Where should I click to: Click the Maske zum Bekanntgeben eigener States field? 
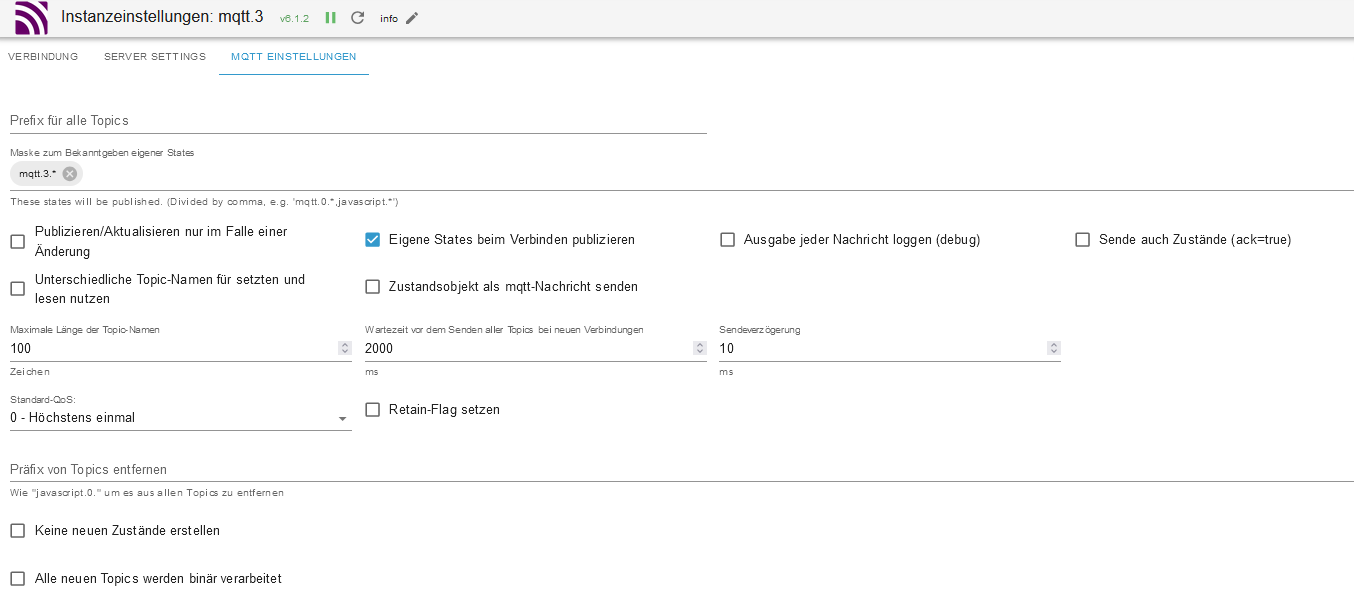pos(682,174)
